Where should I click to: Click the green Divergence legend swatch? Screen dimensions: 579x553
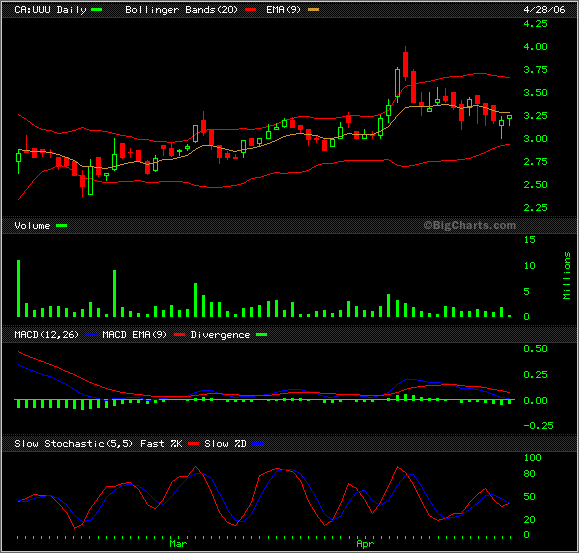261,335
